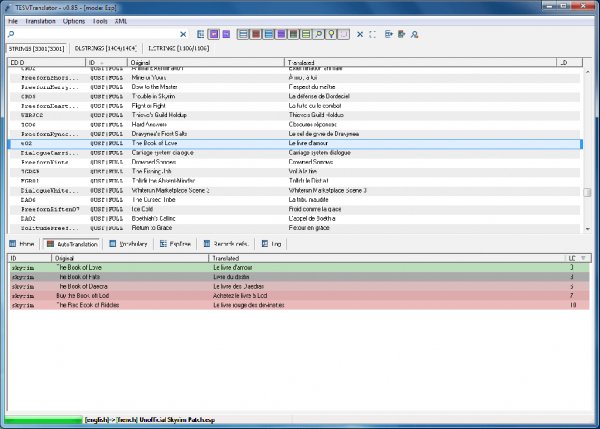Click the scrollbar up arrow of strings list
Screen dimensions: 600x429
point(588,72)
